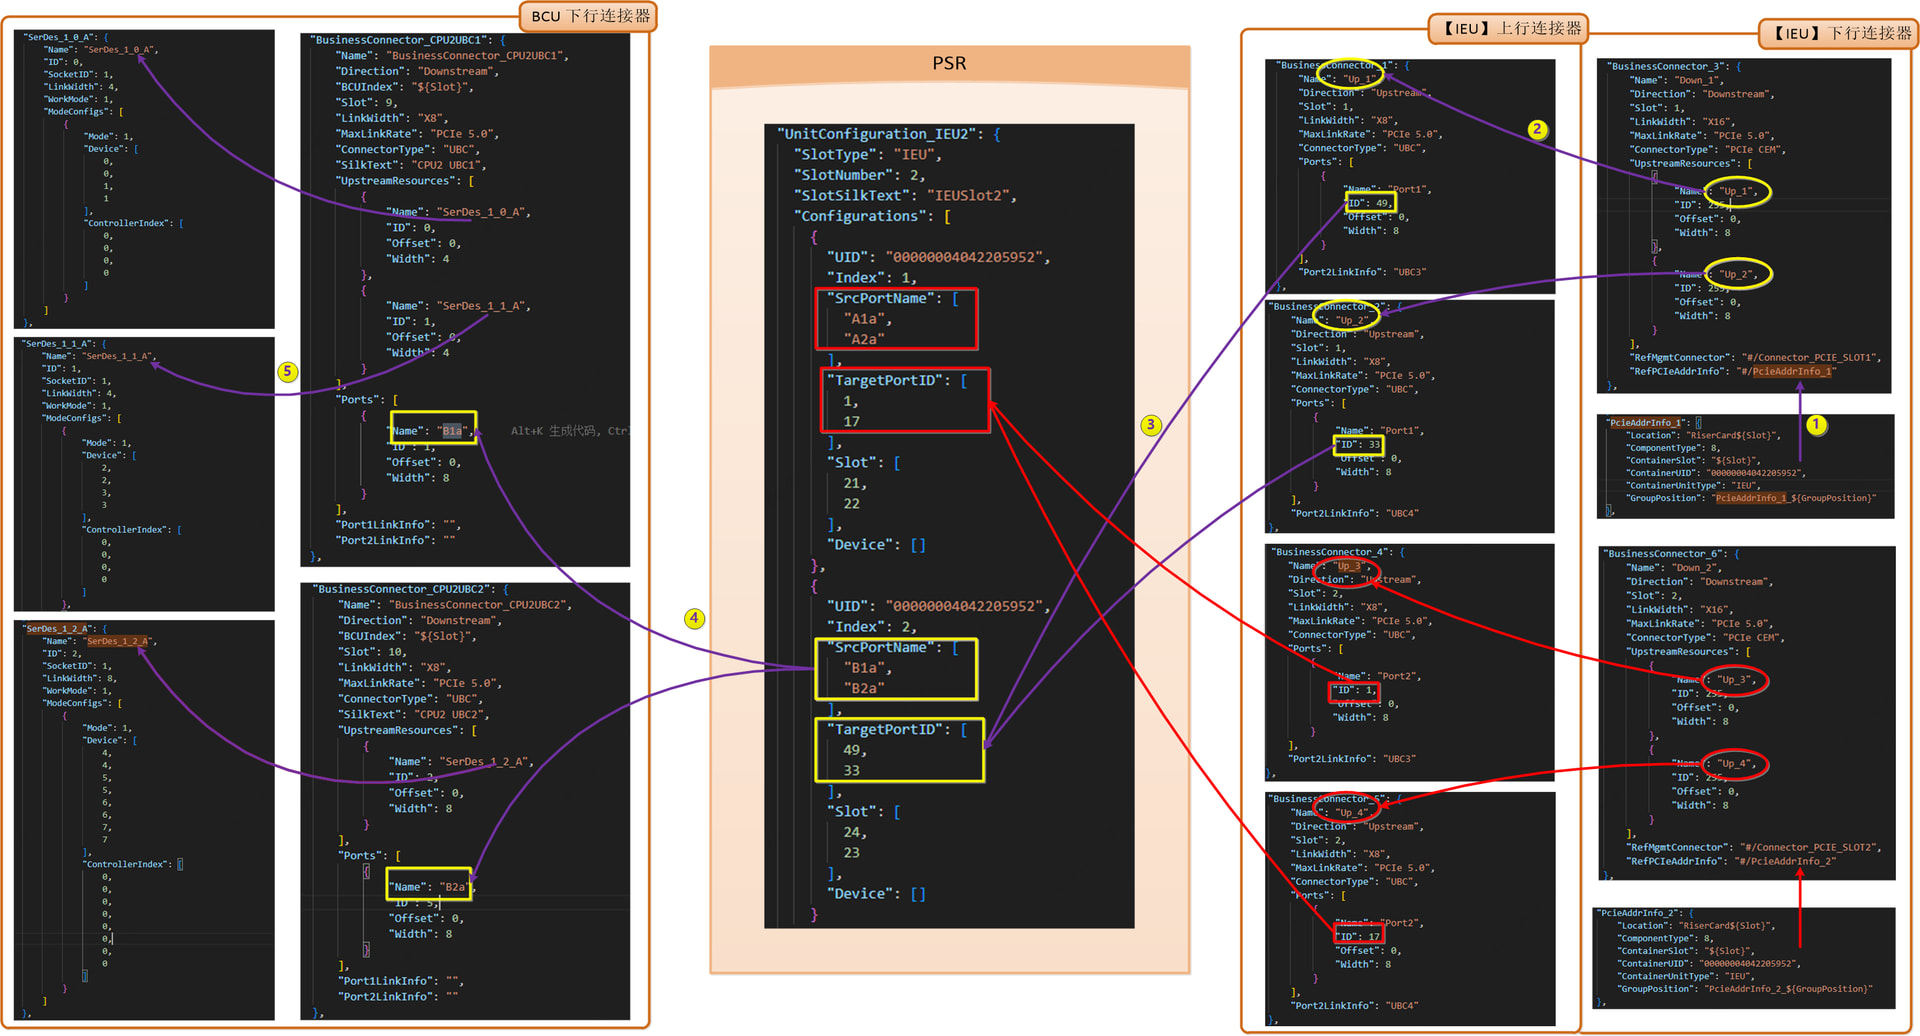Click the PSR panel title
Viewport: 1920px width, 1036px height.
(x=949, y=63)
